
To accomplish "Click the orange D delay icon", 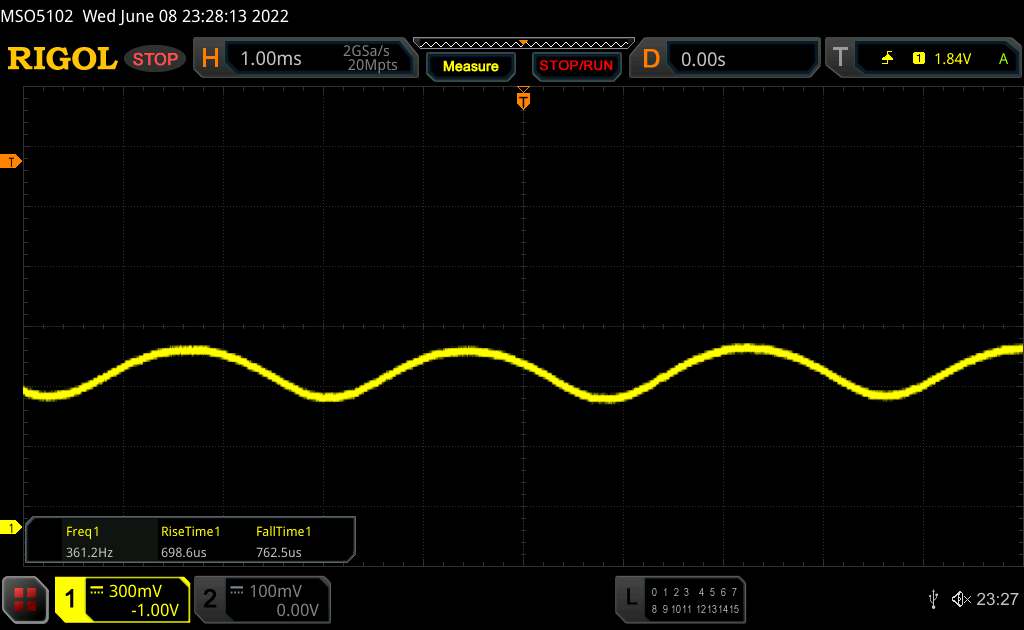I will tap(651, 59).
